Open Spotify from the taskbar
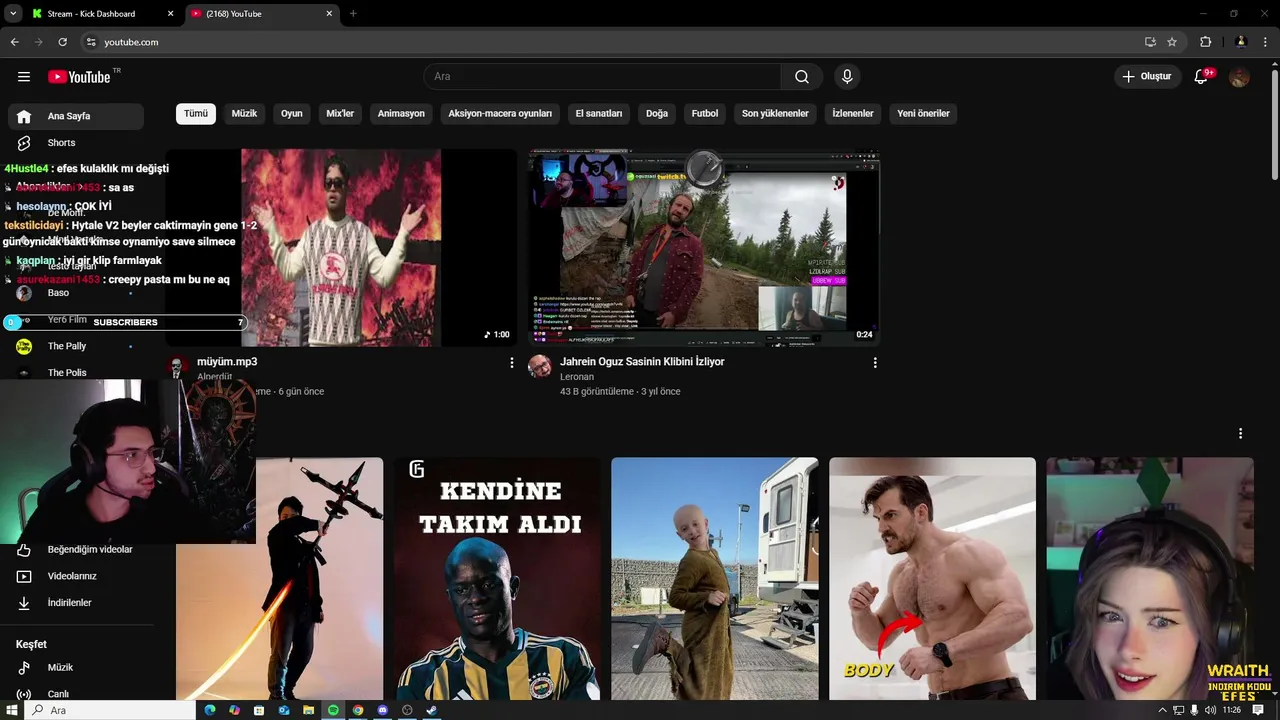This screenshot has height=720, width=1280. click(333, 710)
